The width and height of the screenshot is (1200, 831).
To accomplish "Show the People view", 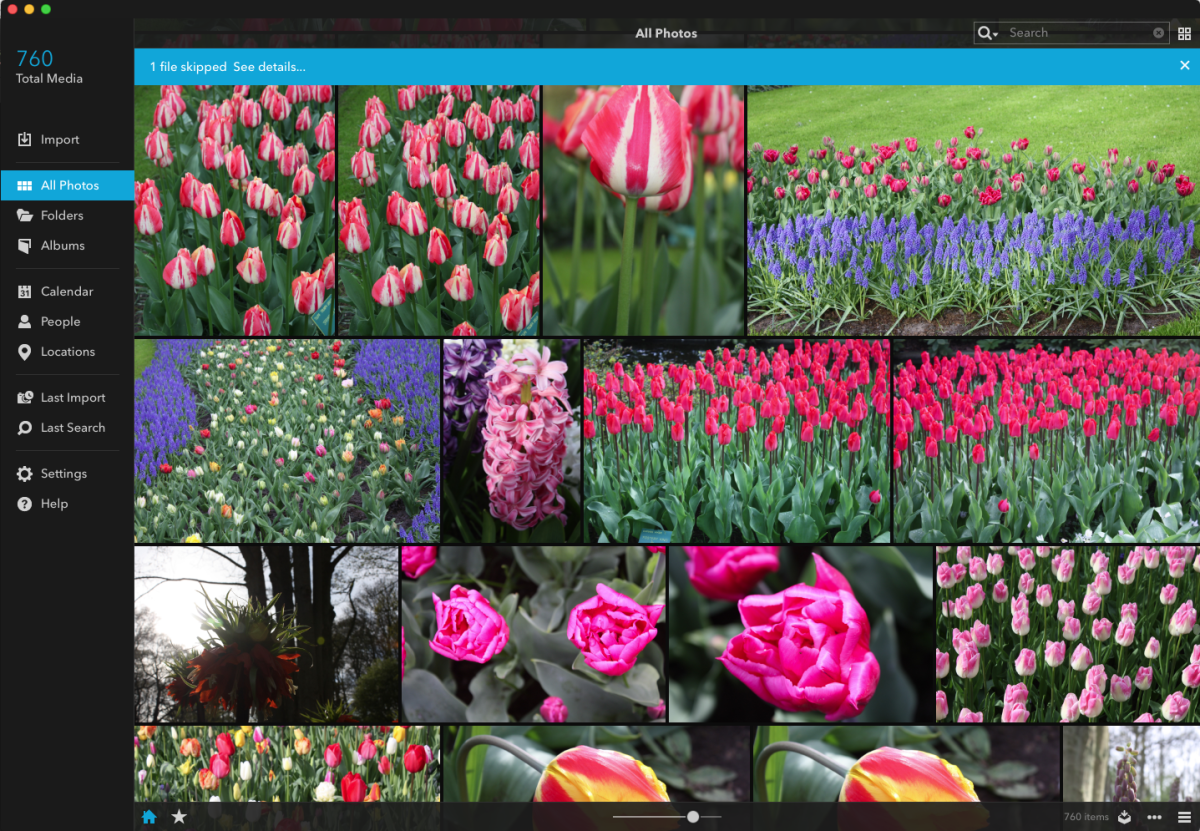I will pos(60,322).
